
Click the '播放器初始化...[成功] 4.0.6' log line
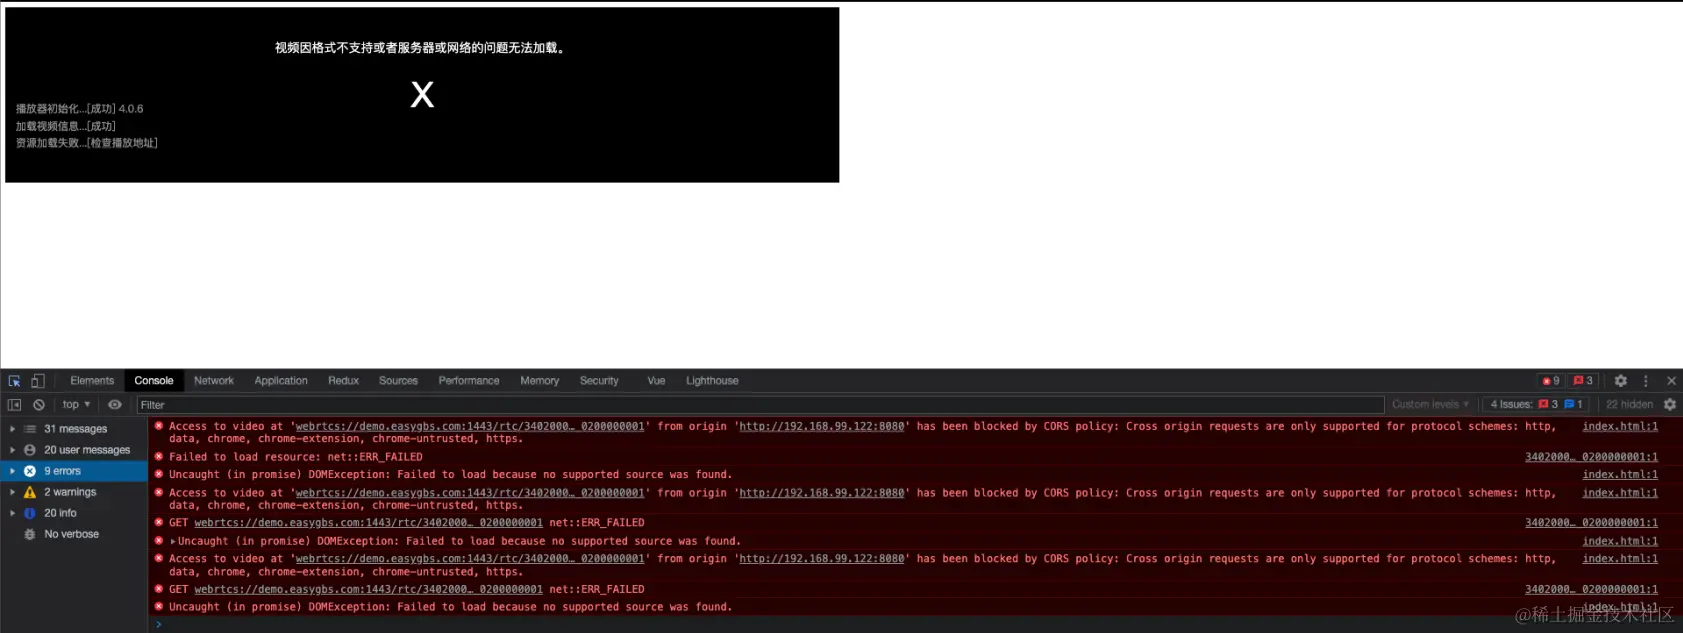click(80, 109)
